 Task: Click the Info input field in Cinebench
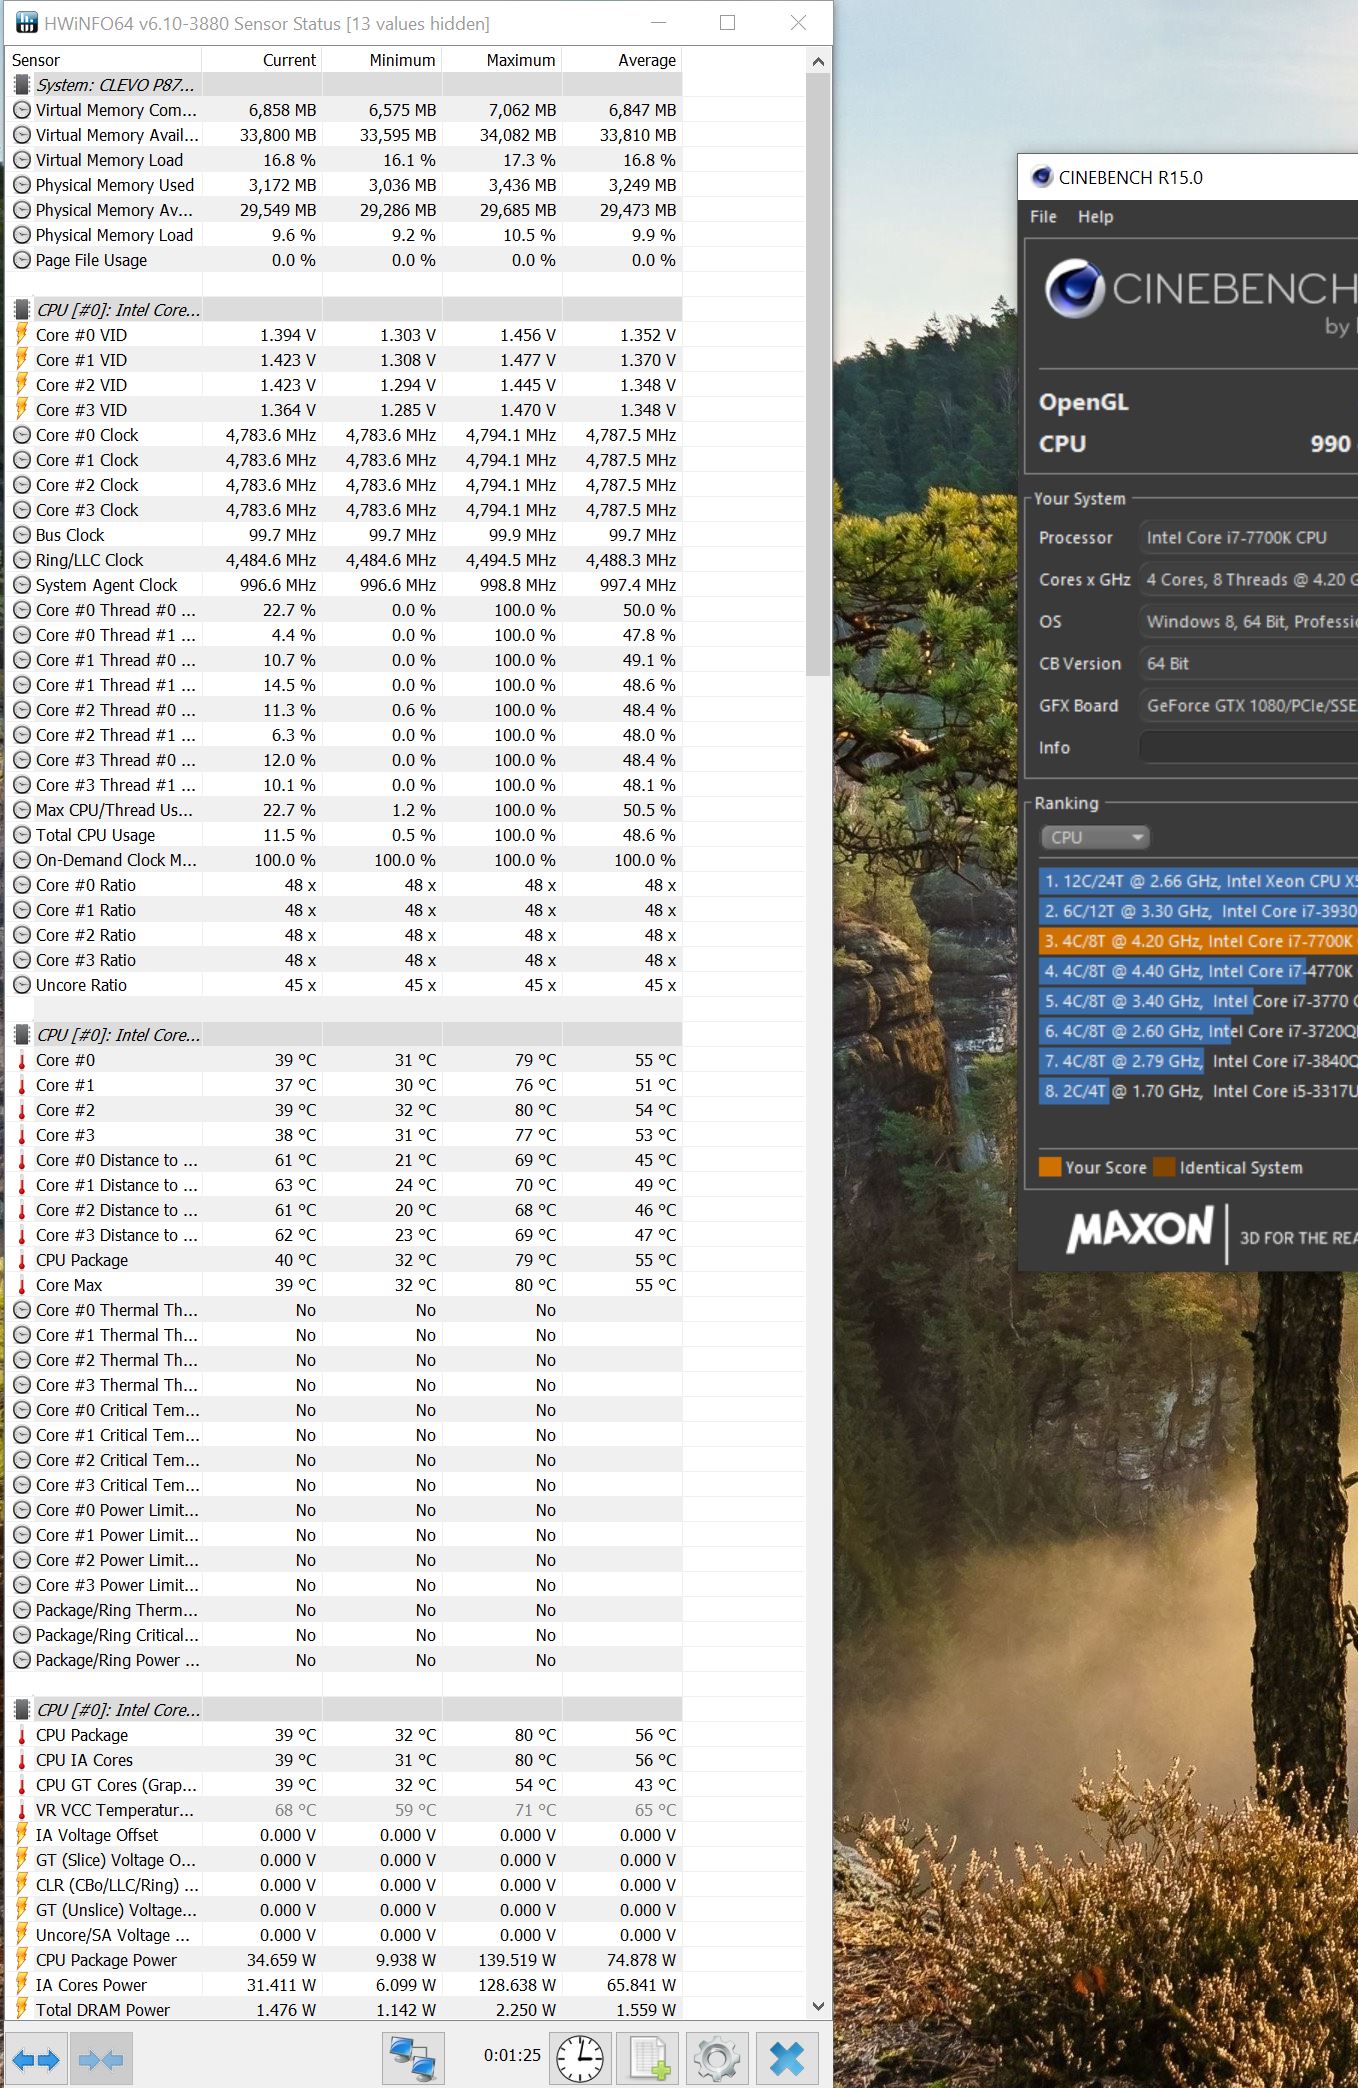(x=1248, y=747)
